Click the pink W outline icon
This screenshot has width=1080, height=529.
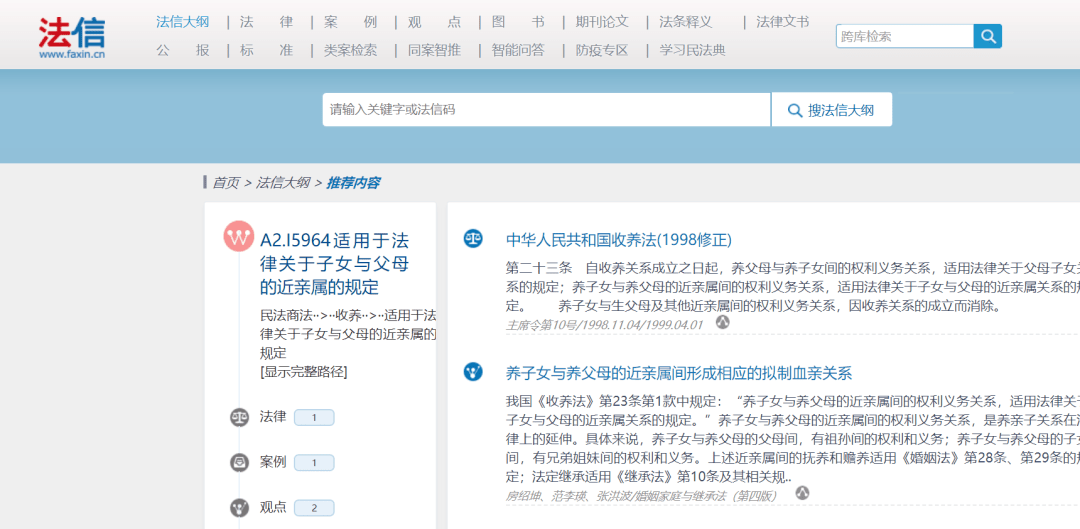point(239,237)
